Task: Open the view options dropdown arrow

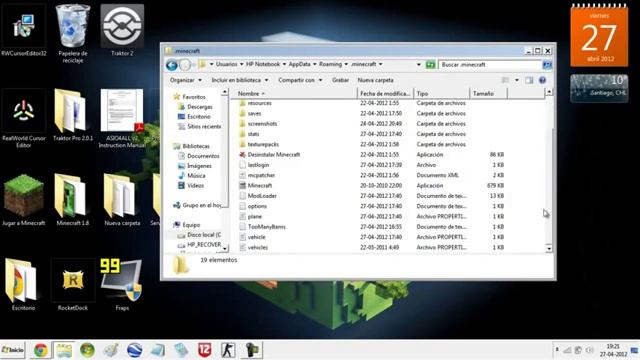Action: 517,80
